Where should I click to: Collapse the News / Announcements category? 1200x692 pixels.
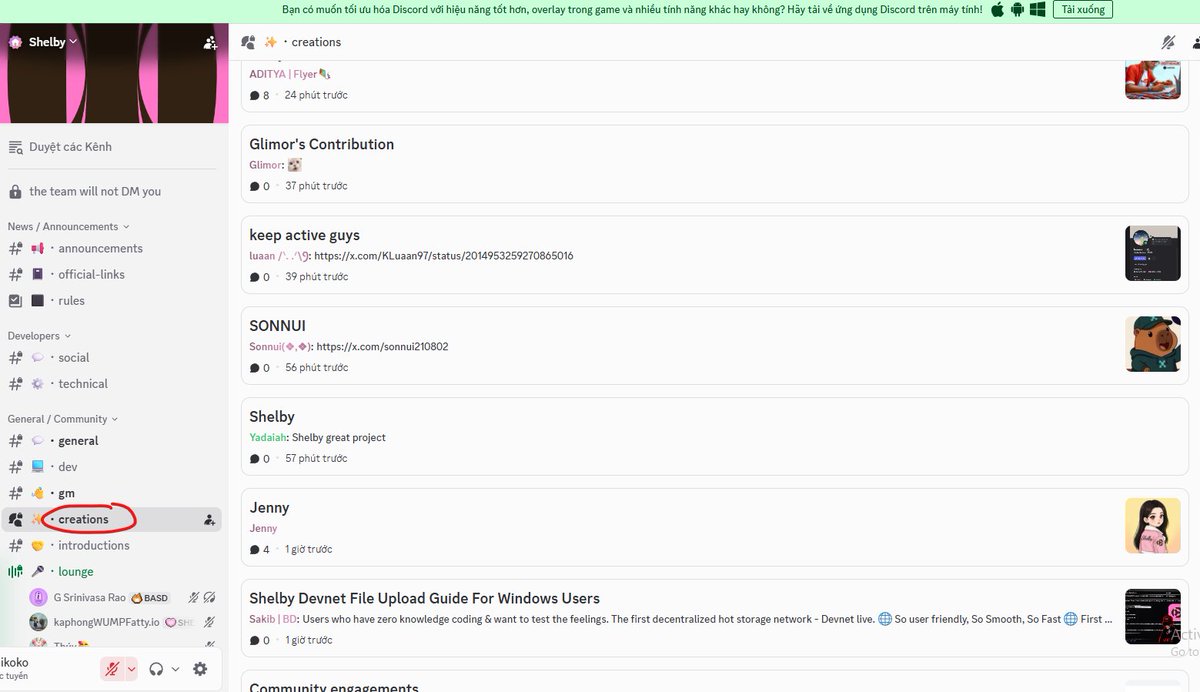click(68, 227)
